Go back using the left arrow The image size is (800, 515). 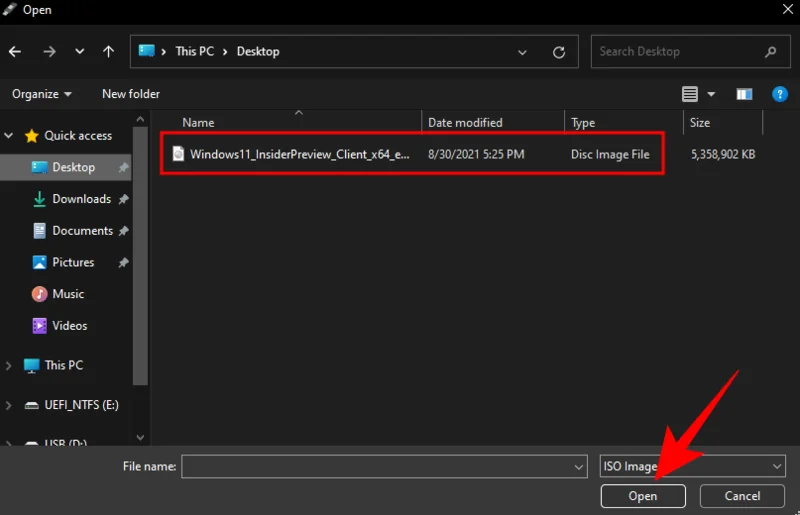click(15, 52)
